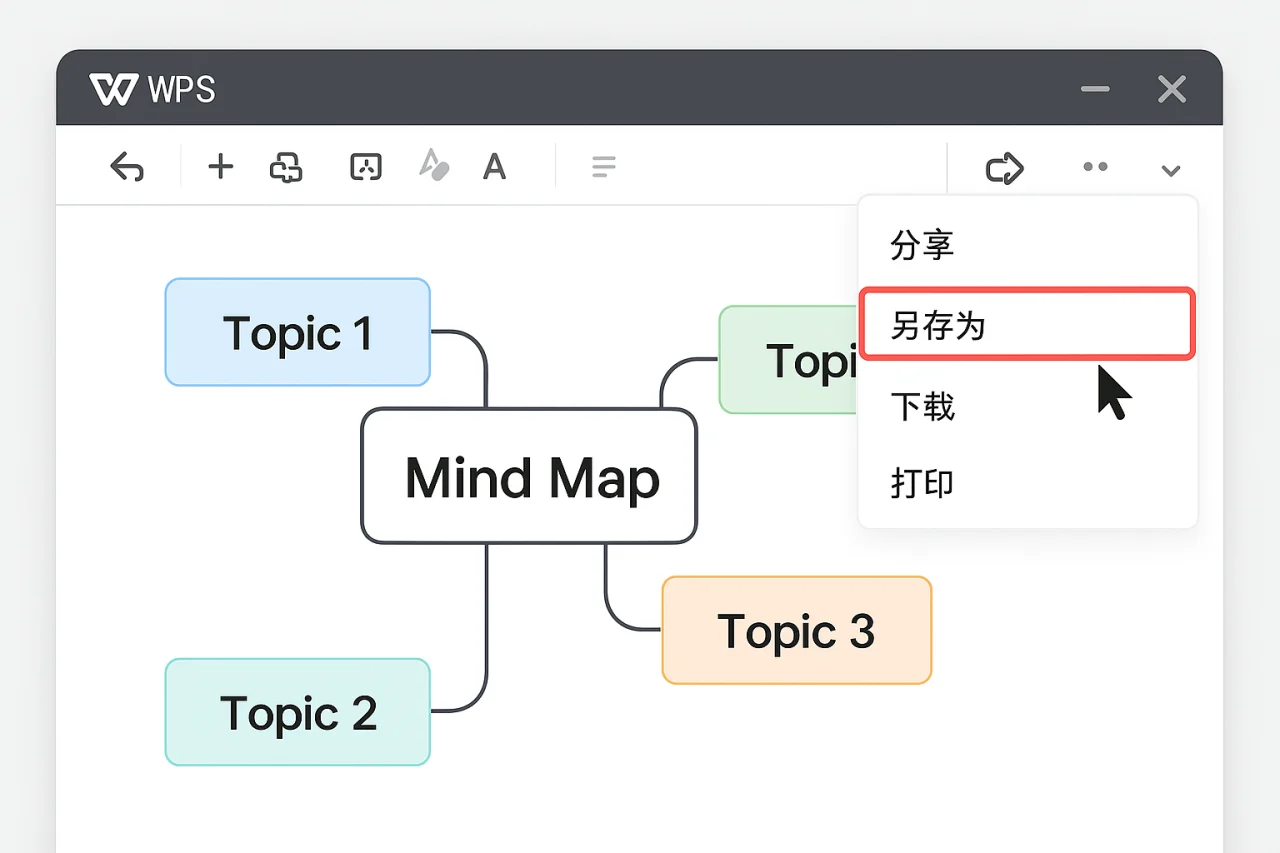Screen dimensions: 1280x853
Task: Select the teal Topic 2 node
Action: 297,712
